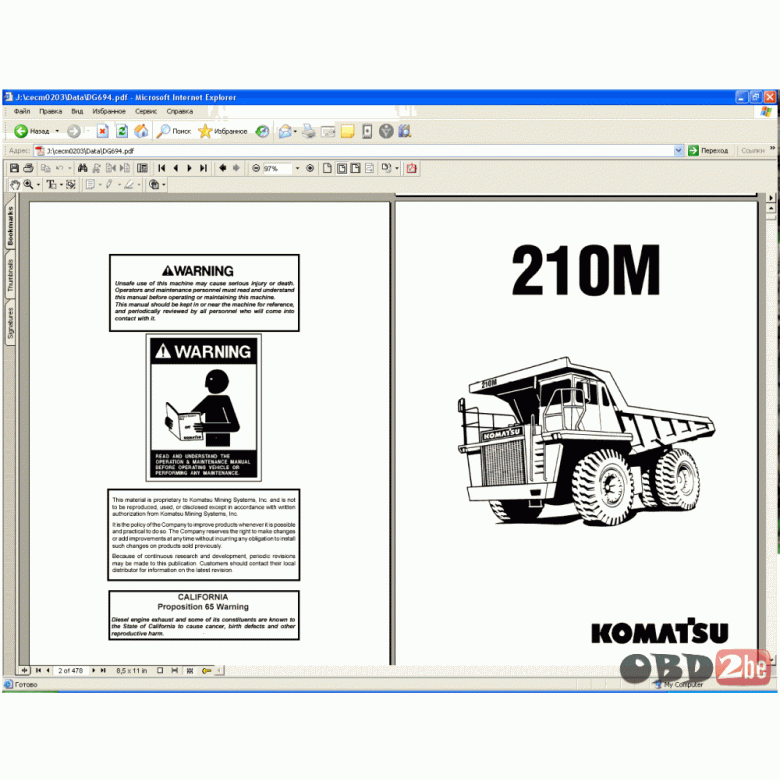Click the yellow key security icon

click(206, 671)
